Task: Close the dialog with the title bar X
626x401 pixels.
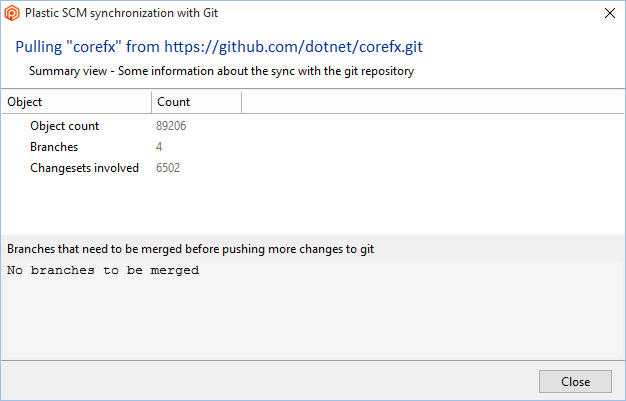Action: (x=610, y=13)
